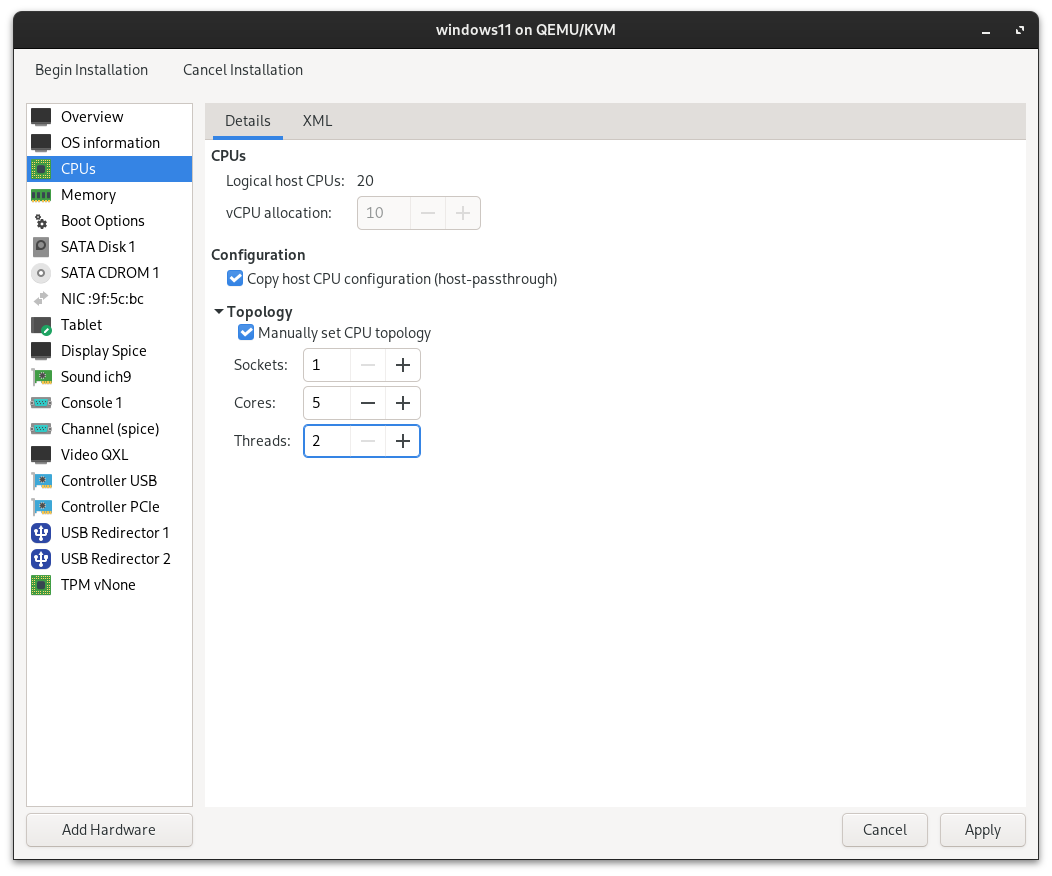Select the Details tab
The width and height of the screenshot is (1052, 876).
248,121
